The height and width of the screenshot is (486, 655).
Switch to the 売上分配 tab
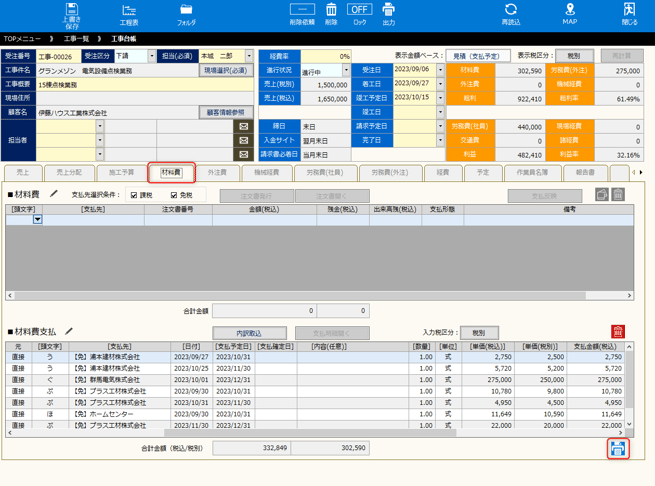69,173
